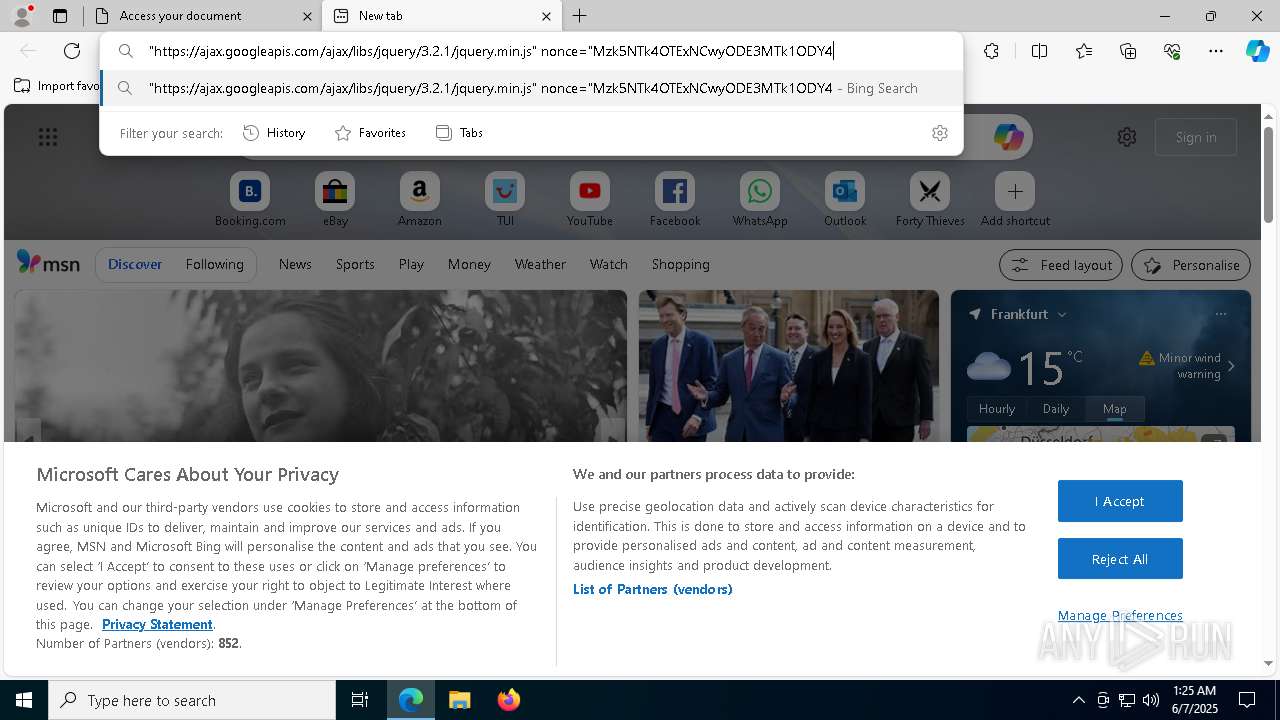The image size is (1280, 720).
Task: Open the Extensions puzzle icon
Action: 991,51
